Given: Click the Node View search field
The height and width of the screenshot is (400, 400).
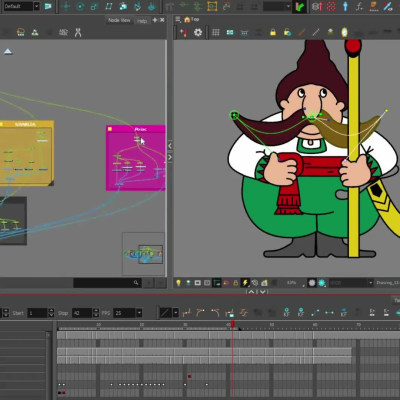Looking at the screenshot, I should [107, 283].
